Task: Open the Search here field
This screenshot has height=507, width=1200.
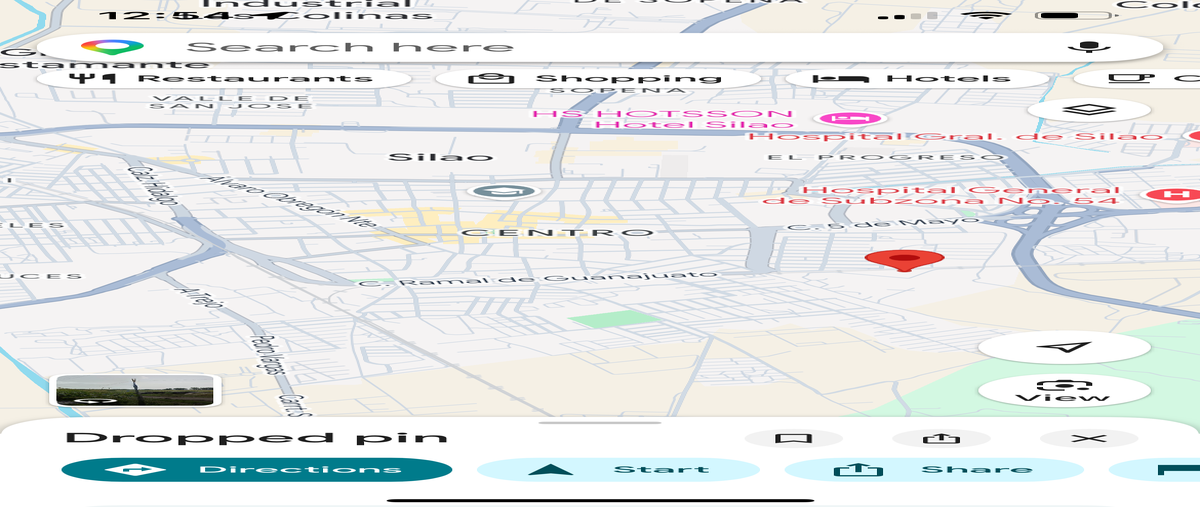Action: pyautogui.click(x=600, y=47)
